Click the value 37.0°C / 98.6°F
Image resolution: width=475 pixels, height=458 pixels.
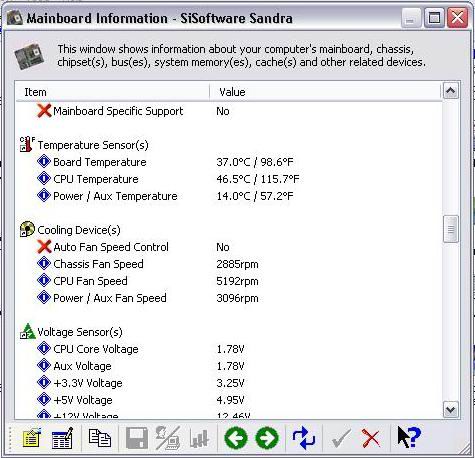[255, 162]
